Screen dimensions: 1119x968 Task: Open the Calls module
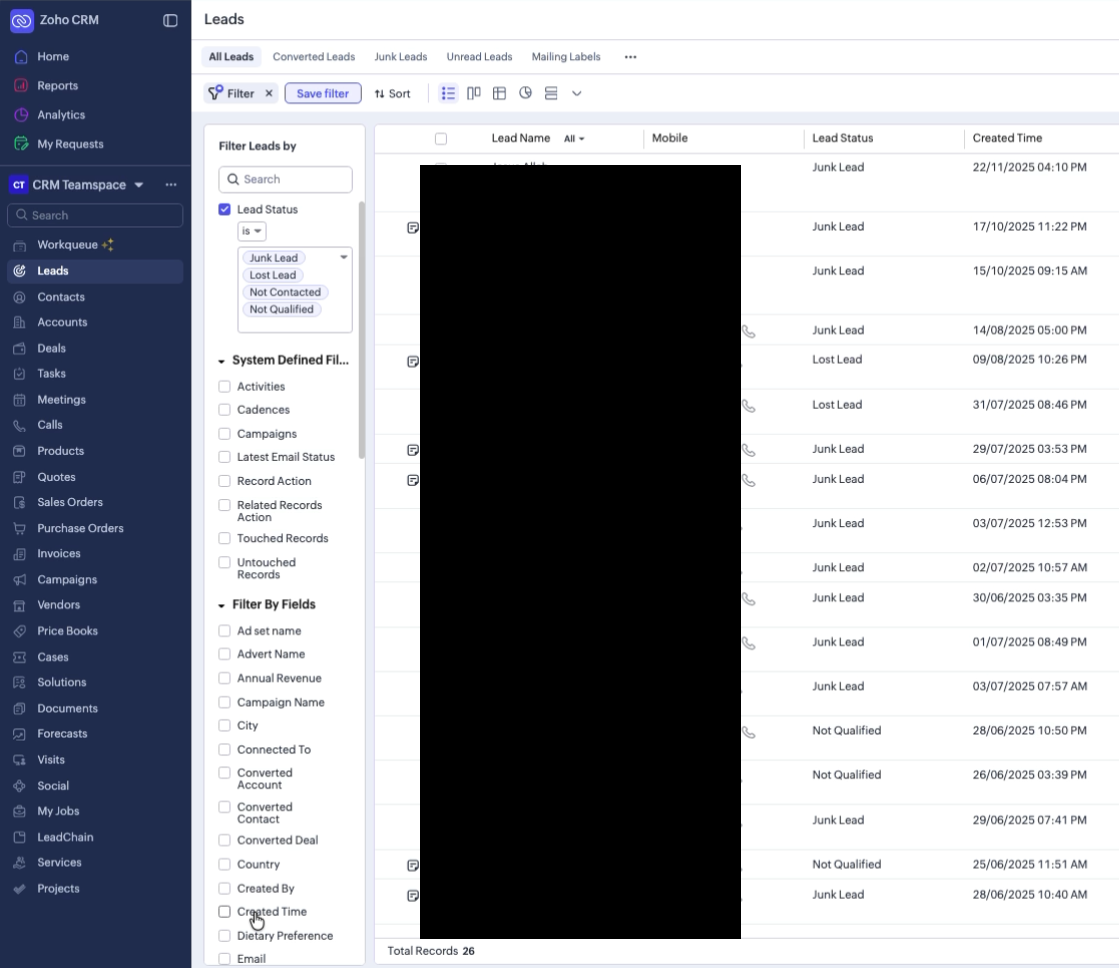coord(50,425)
